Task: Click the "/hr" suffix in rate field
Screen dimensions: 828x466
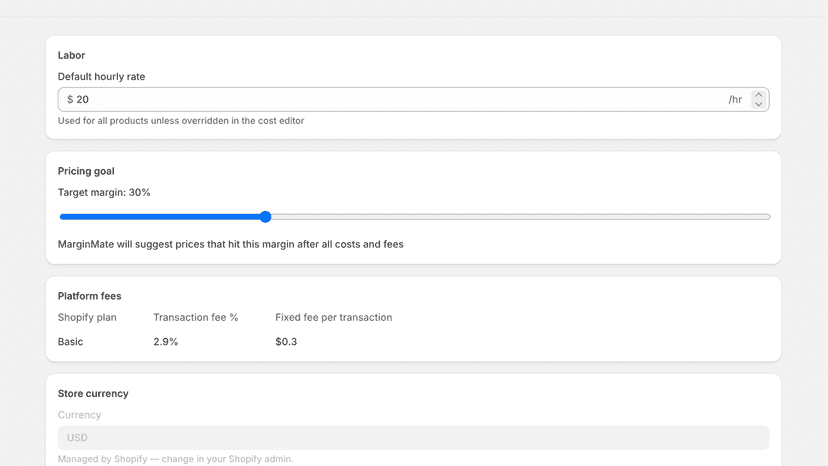Action: [735, 99]
